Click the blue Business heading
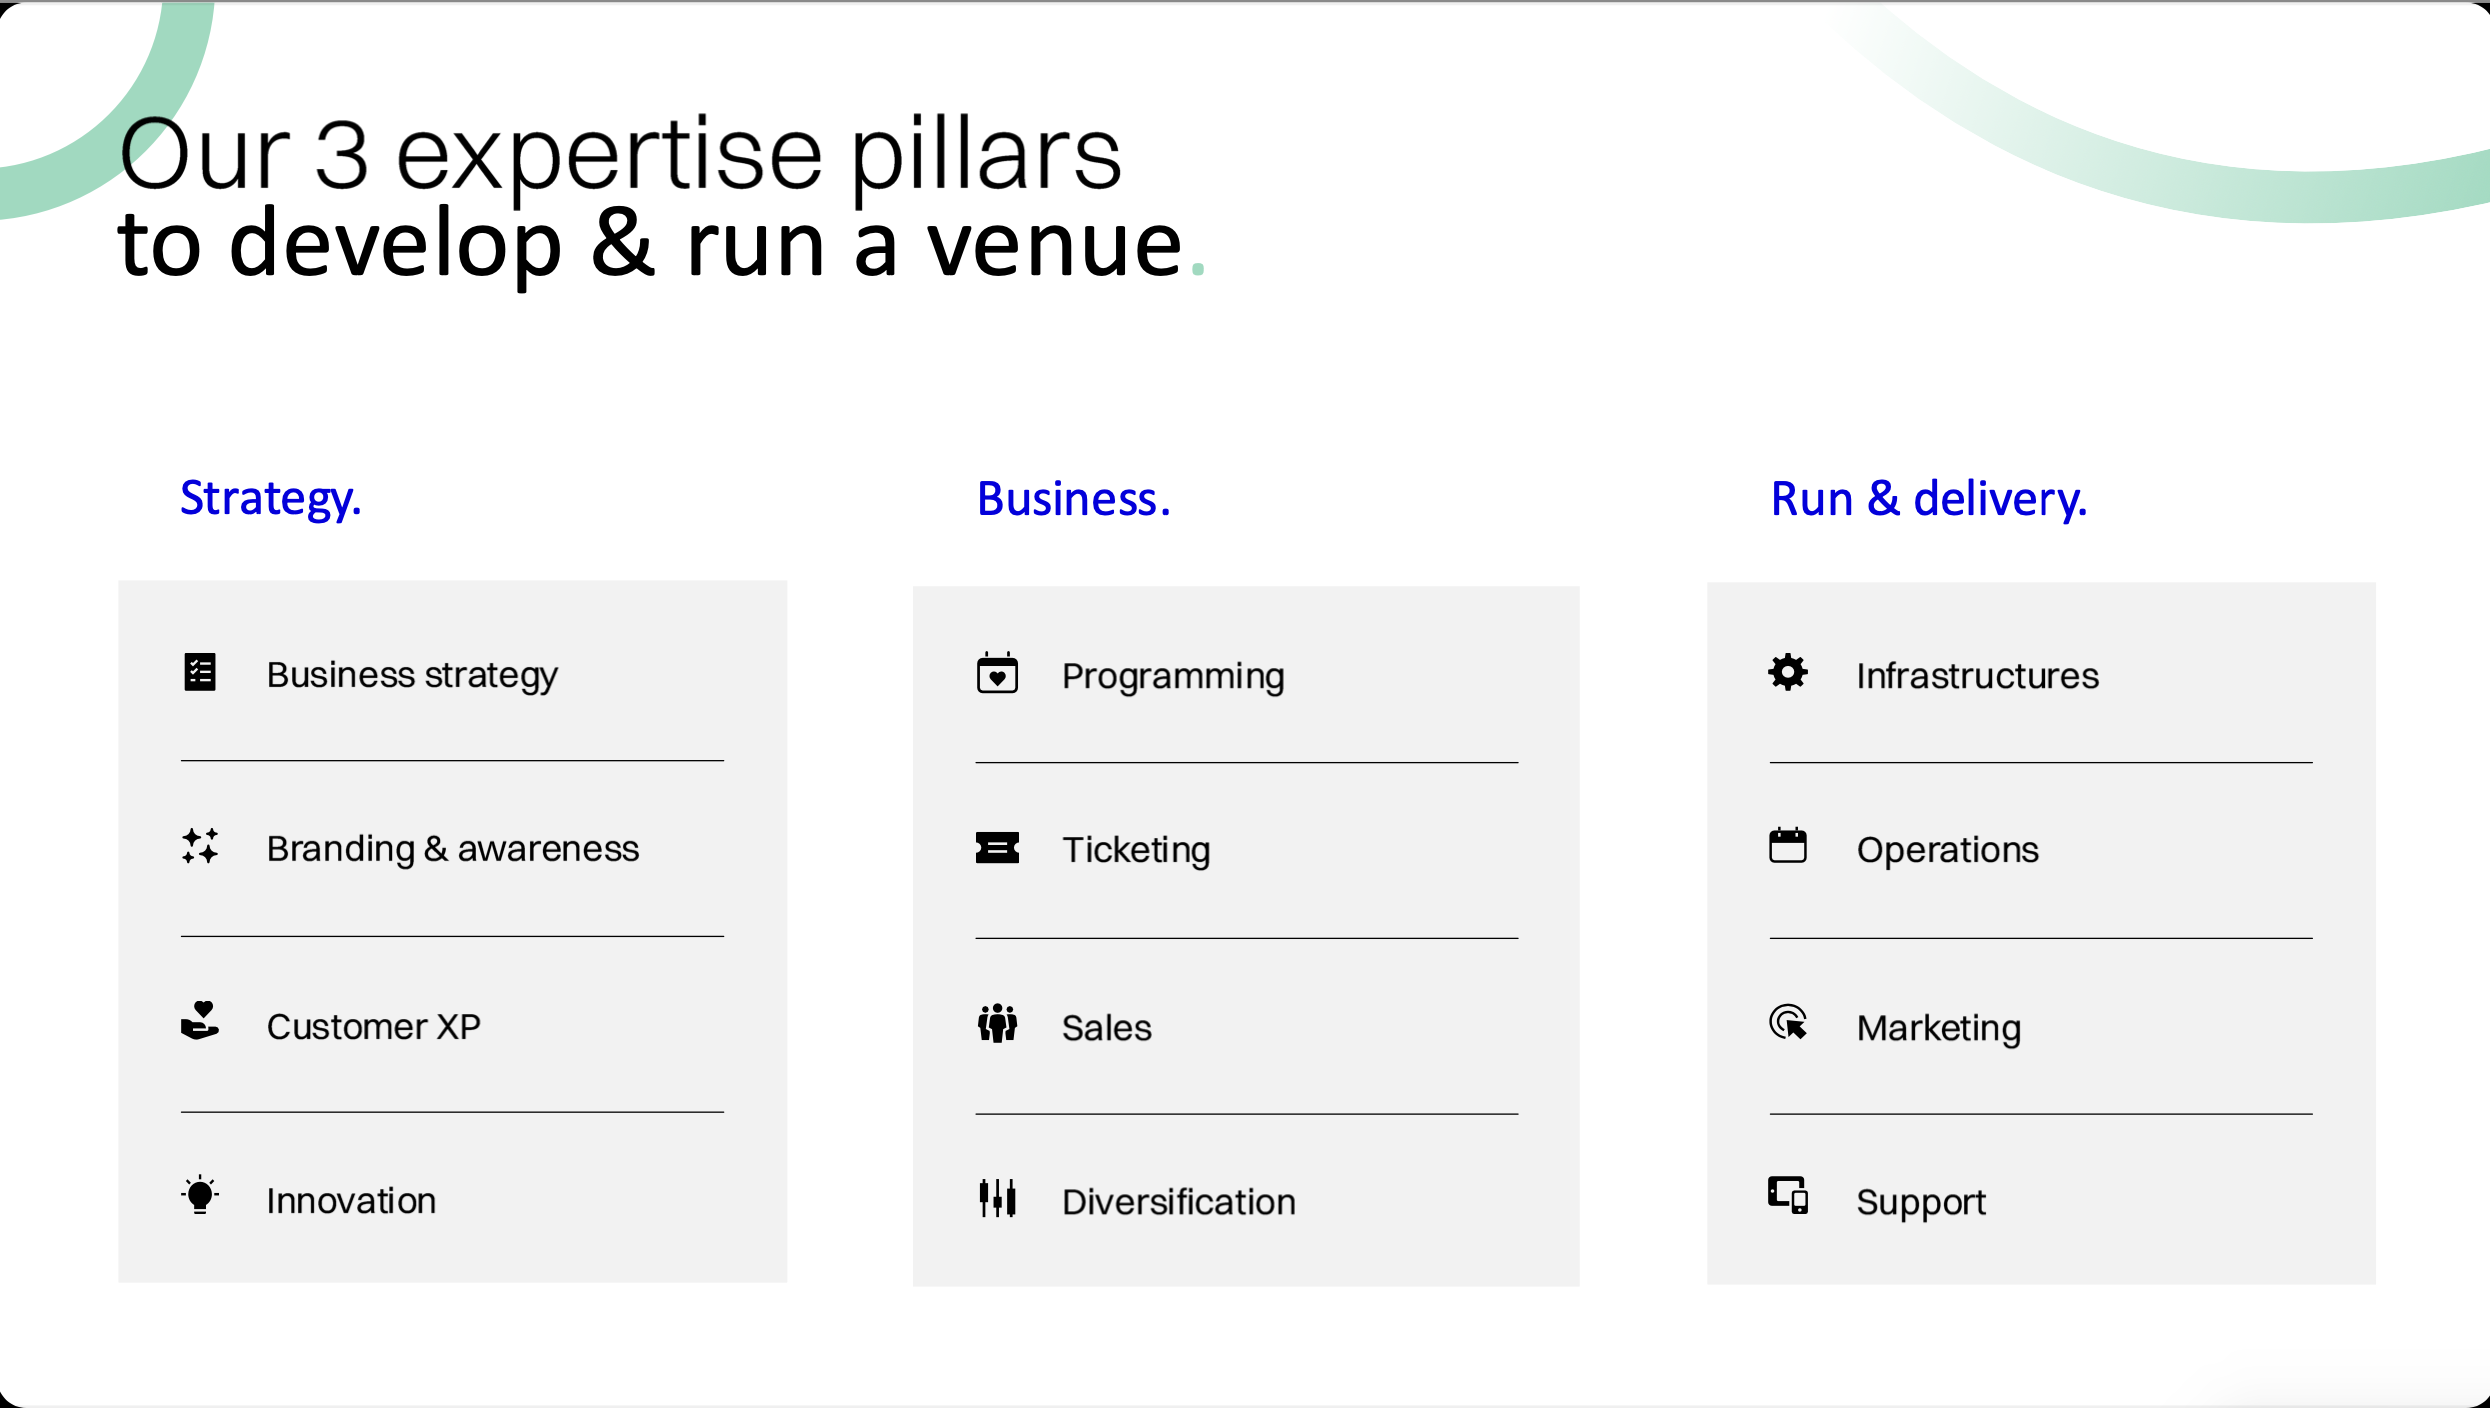Image resolution: width=2490 pixels, height=1408 pixels. point(1073,499)
